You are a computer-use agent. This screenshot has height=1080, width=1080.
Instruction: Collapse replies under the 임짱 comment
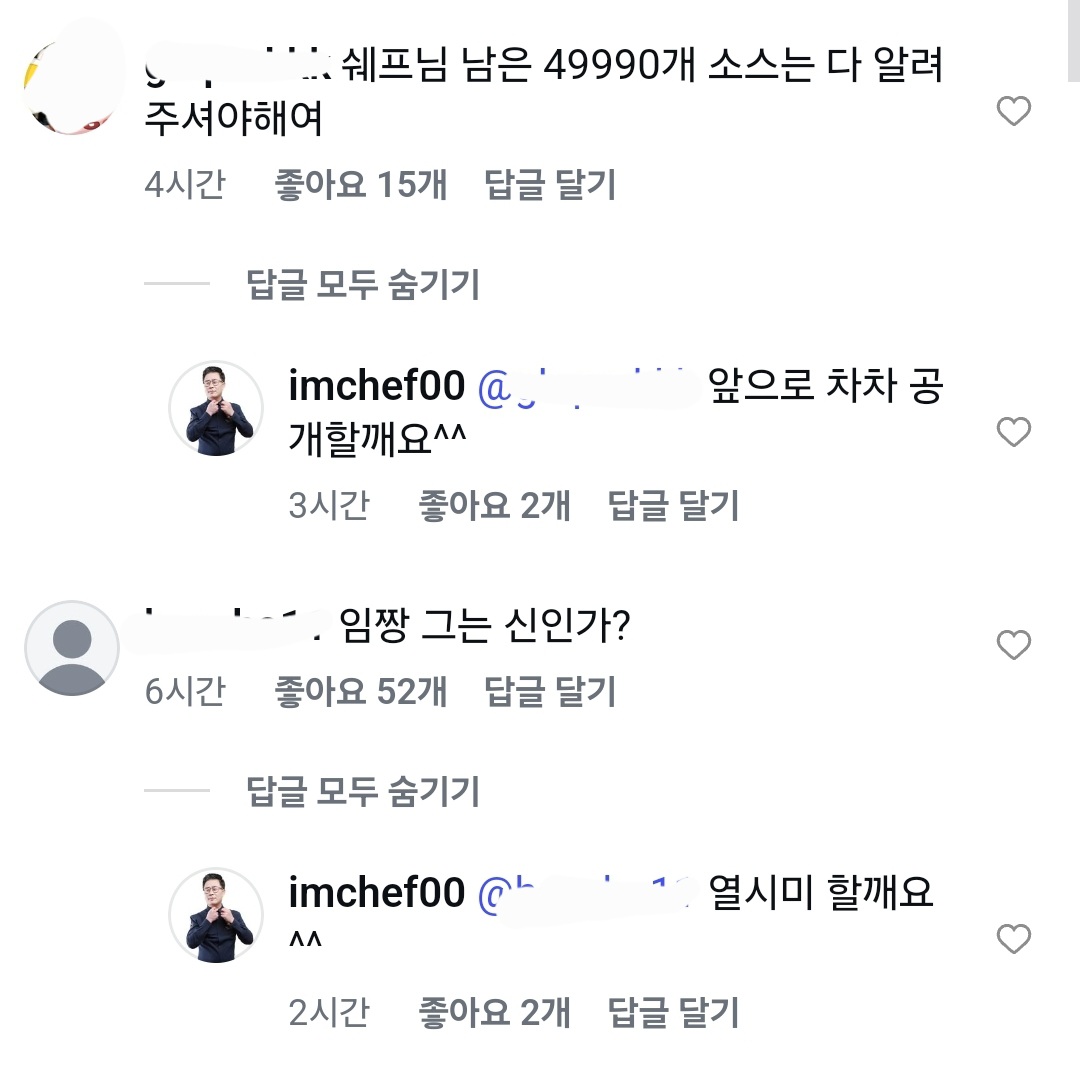363,792
